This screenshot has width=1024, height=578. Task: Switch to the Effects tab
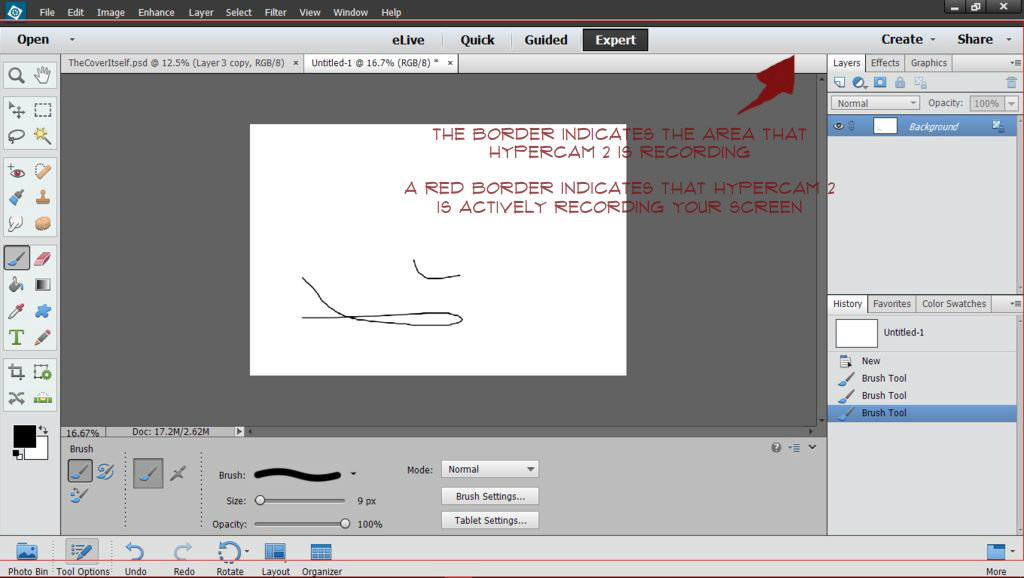pyautogui.click(x=885, y=63)
